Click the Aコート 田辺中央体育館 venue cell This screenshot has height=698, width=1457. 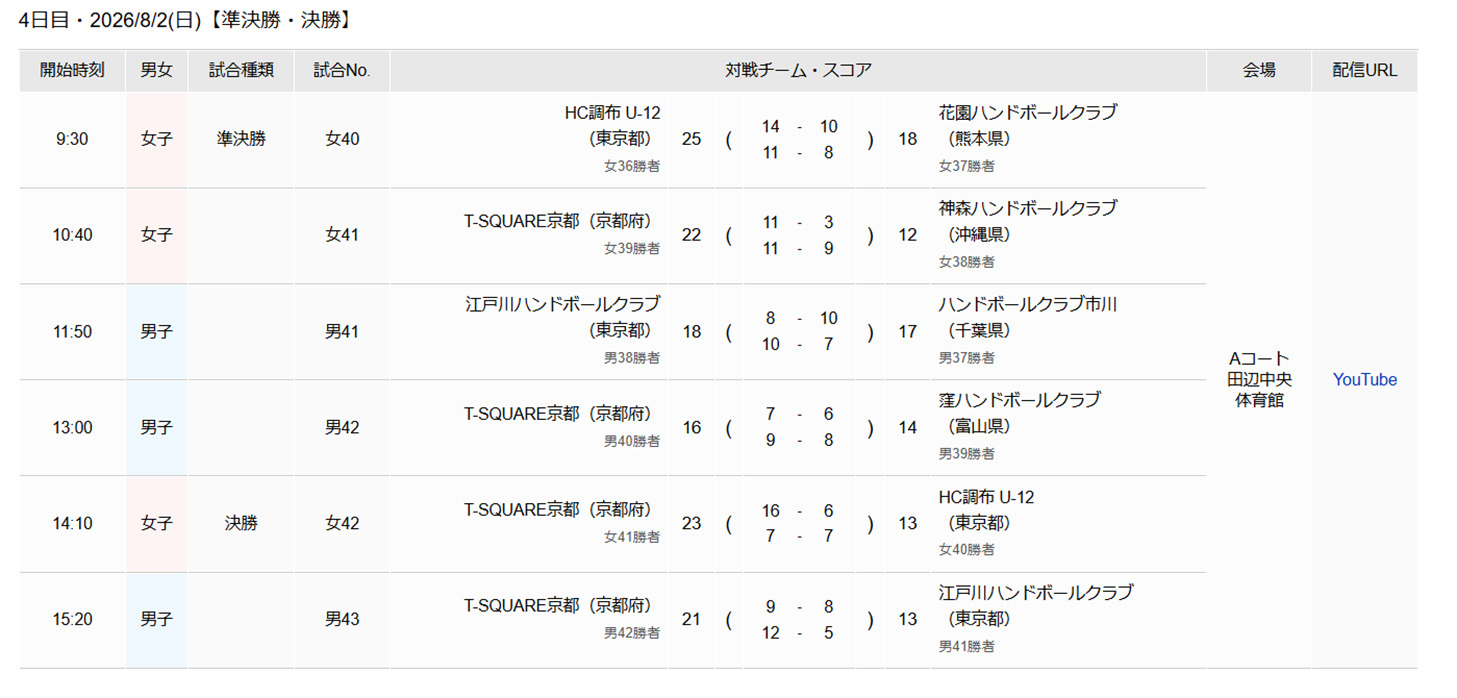coord(1259,379)
